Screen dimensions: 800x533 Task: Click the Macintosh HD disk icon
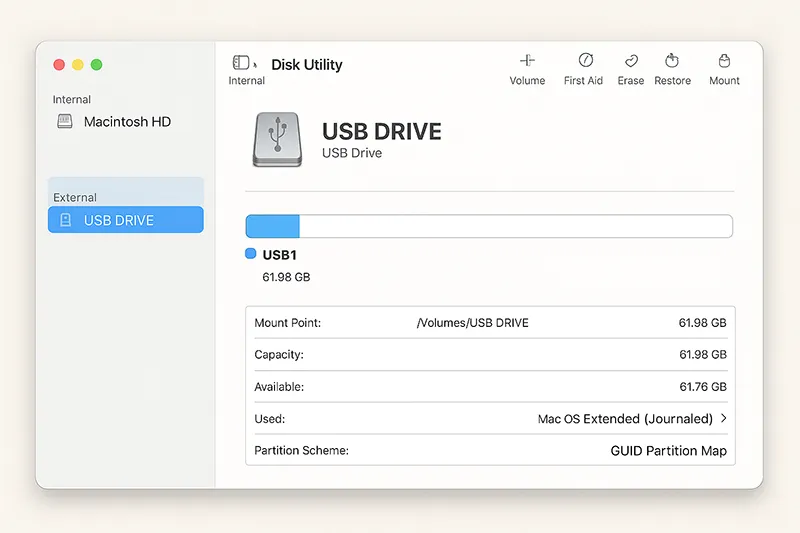(x=65, y=121)
